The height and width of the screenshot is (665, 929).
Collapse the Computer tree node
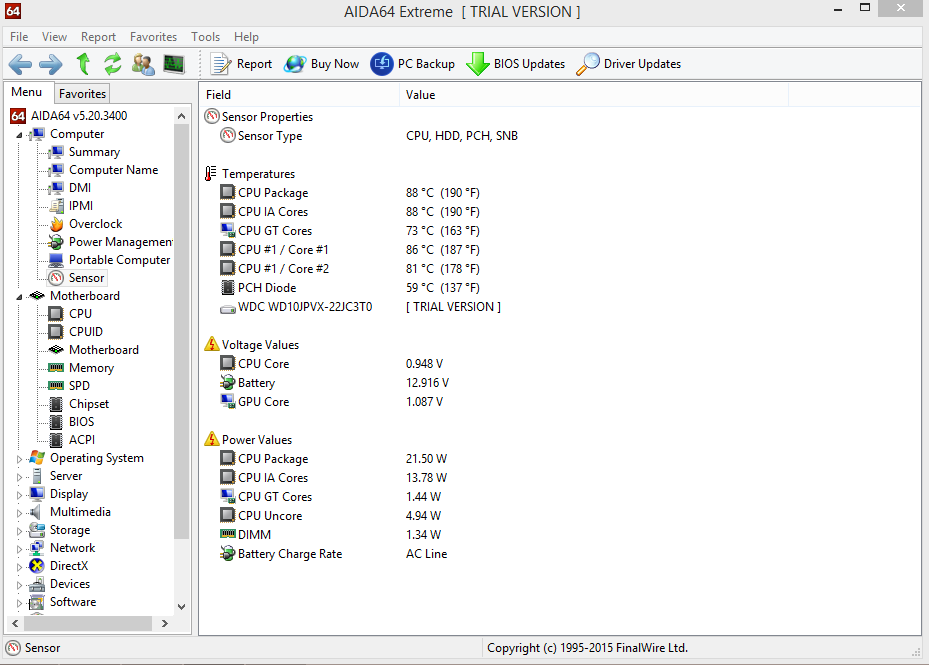pos(19,135)
